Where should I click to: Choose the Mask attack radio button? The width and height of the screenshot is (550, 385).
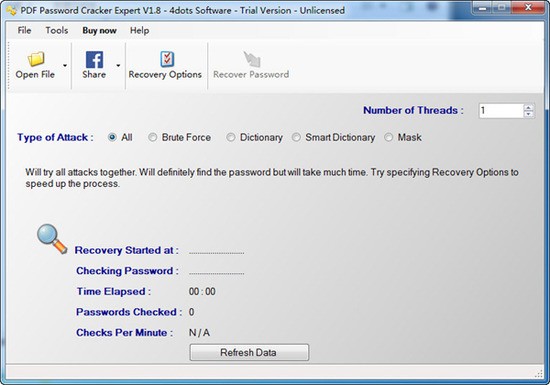[388, 137]
